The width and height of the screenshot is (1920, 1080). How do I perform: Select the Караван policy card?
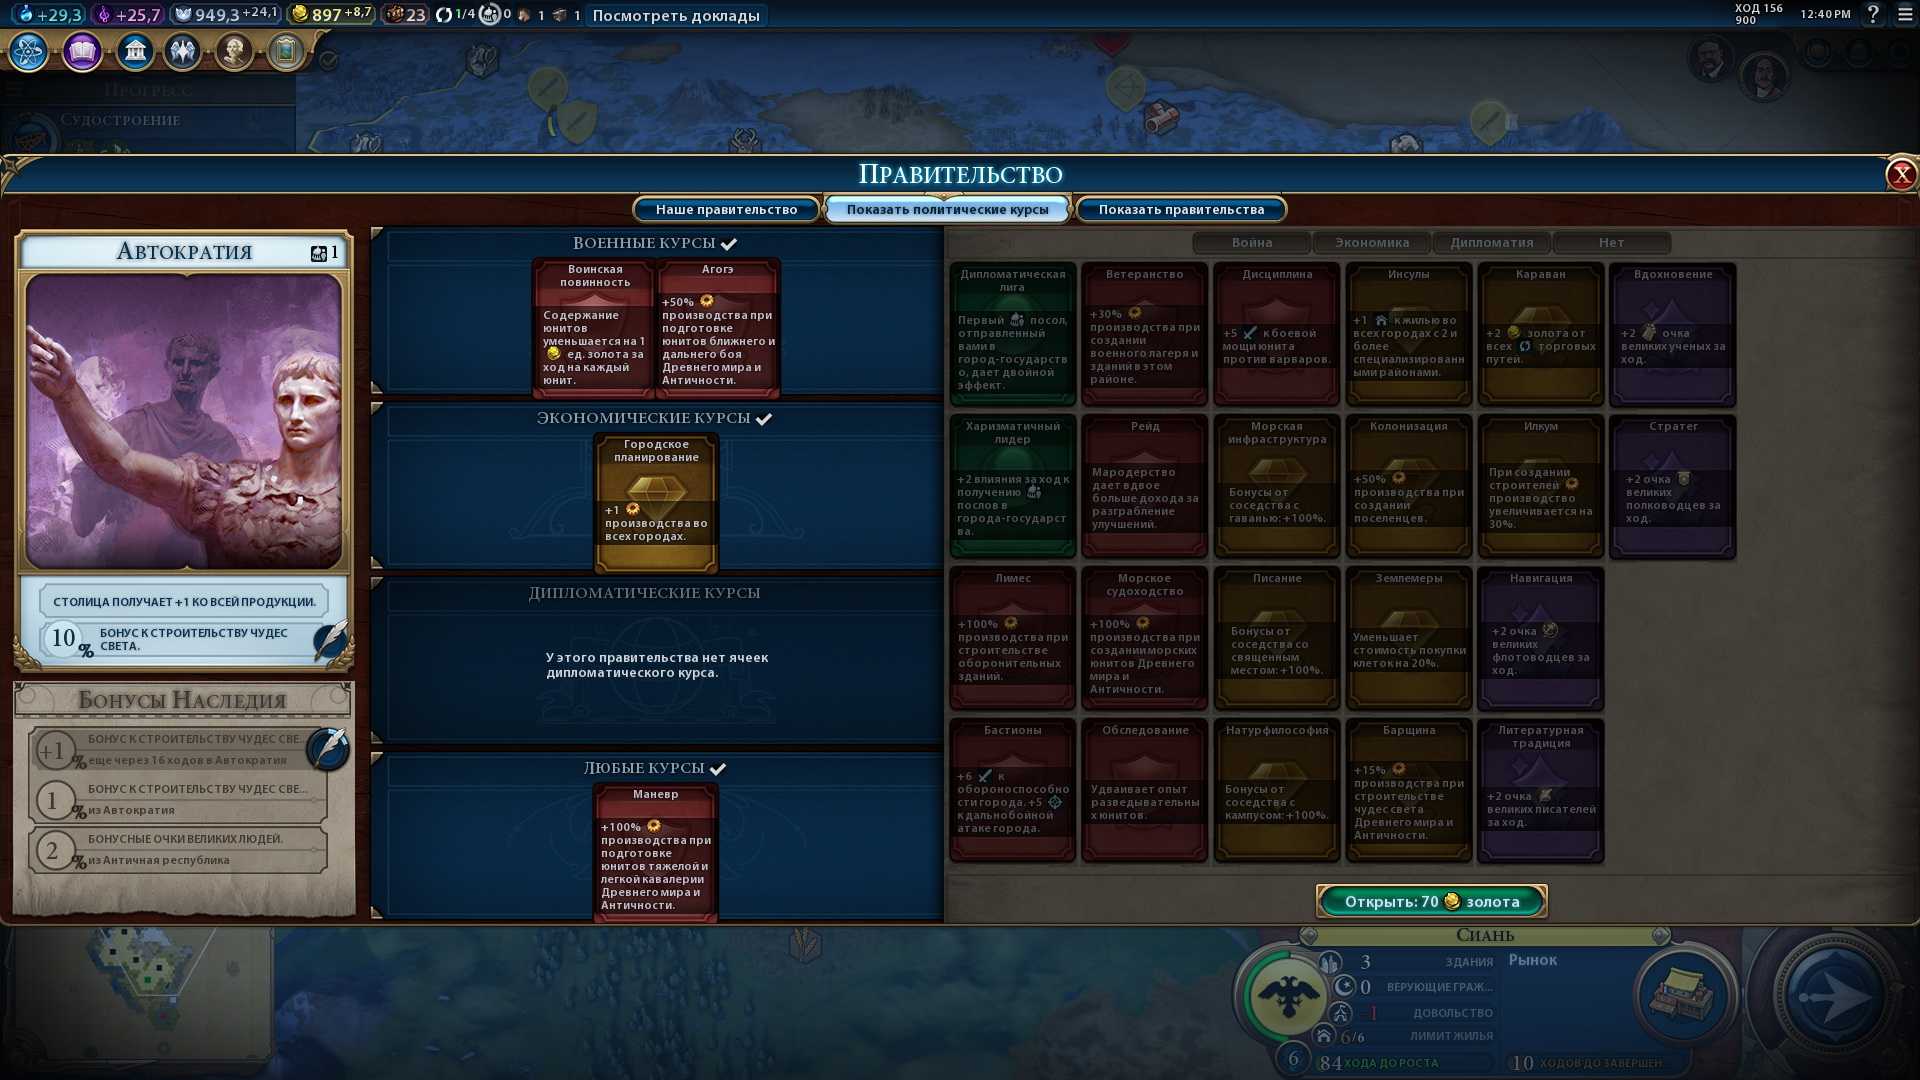pyautogui.click(x=1540, y=334)
